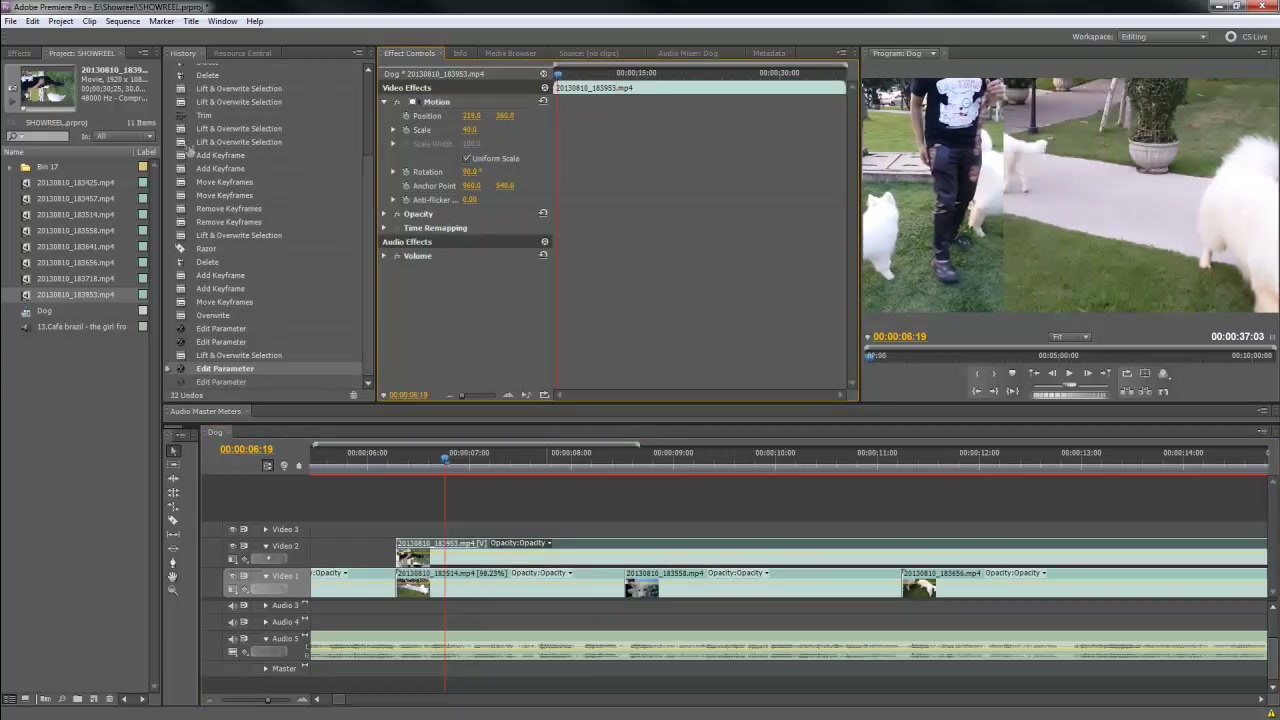Mute Audio 3 track speaker icon
The image size is (1280, 720).
click(233, 605)
